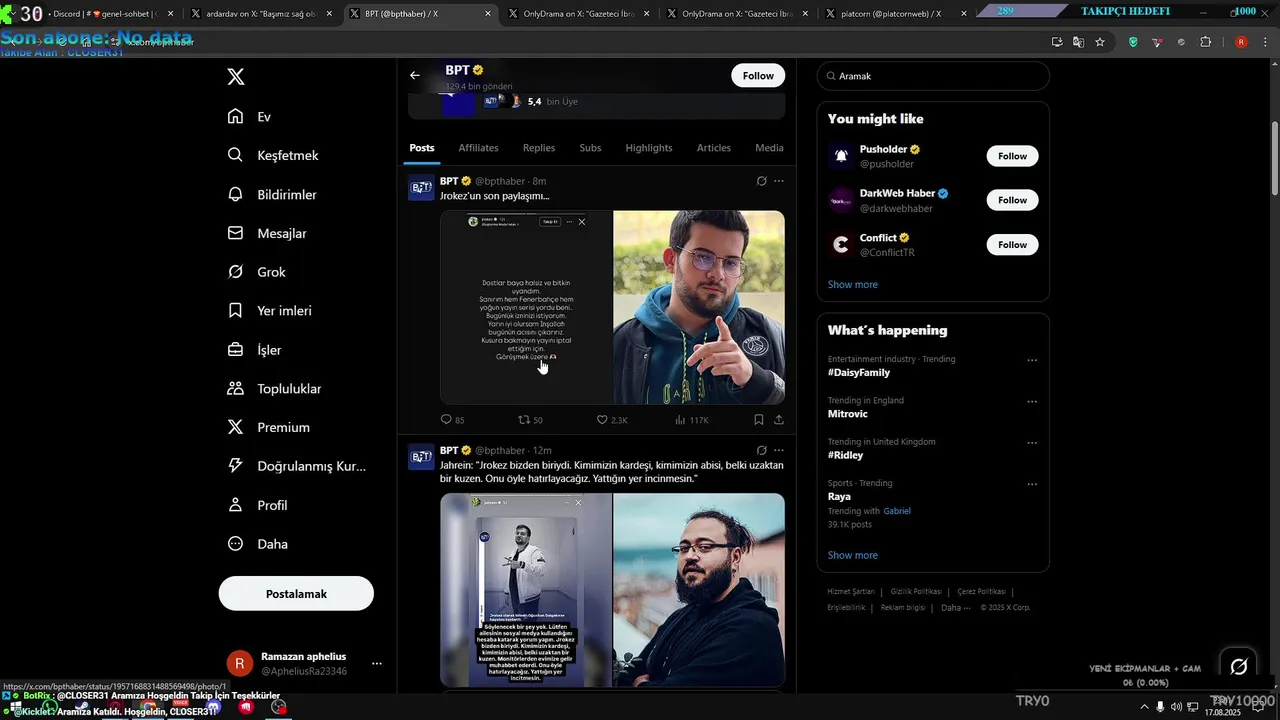Click the back arrow beside BPT

(415, 75)
